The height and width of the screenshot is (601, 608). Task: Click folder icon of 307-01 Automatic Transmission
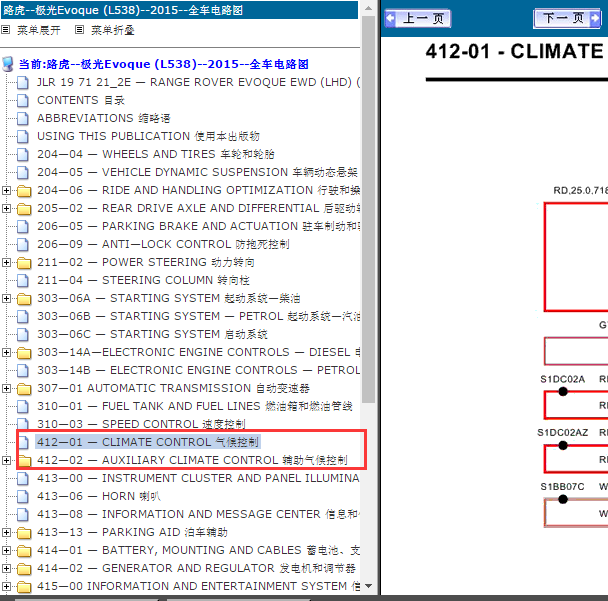tap(24, 389)
